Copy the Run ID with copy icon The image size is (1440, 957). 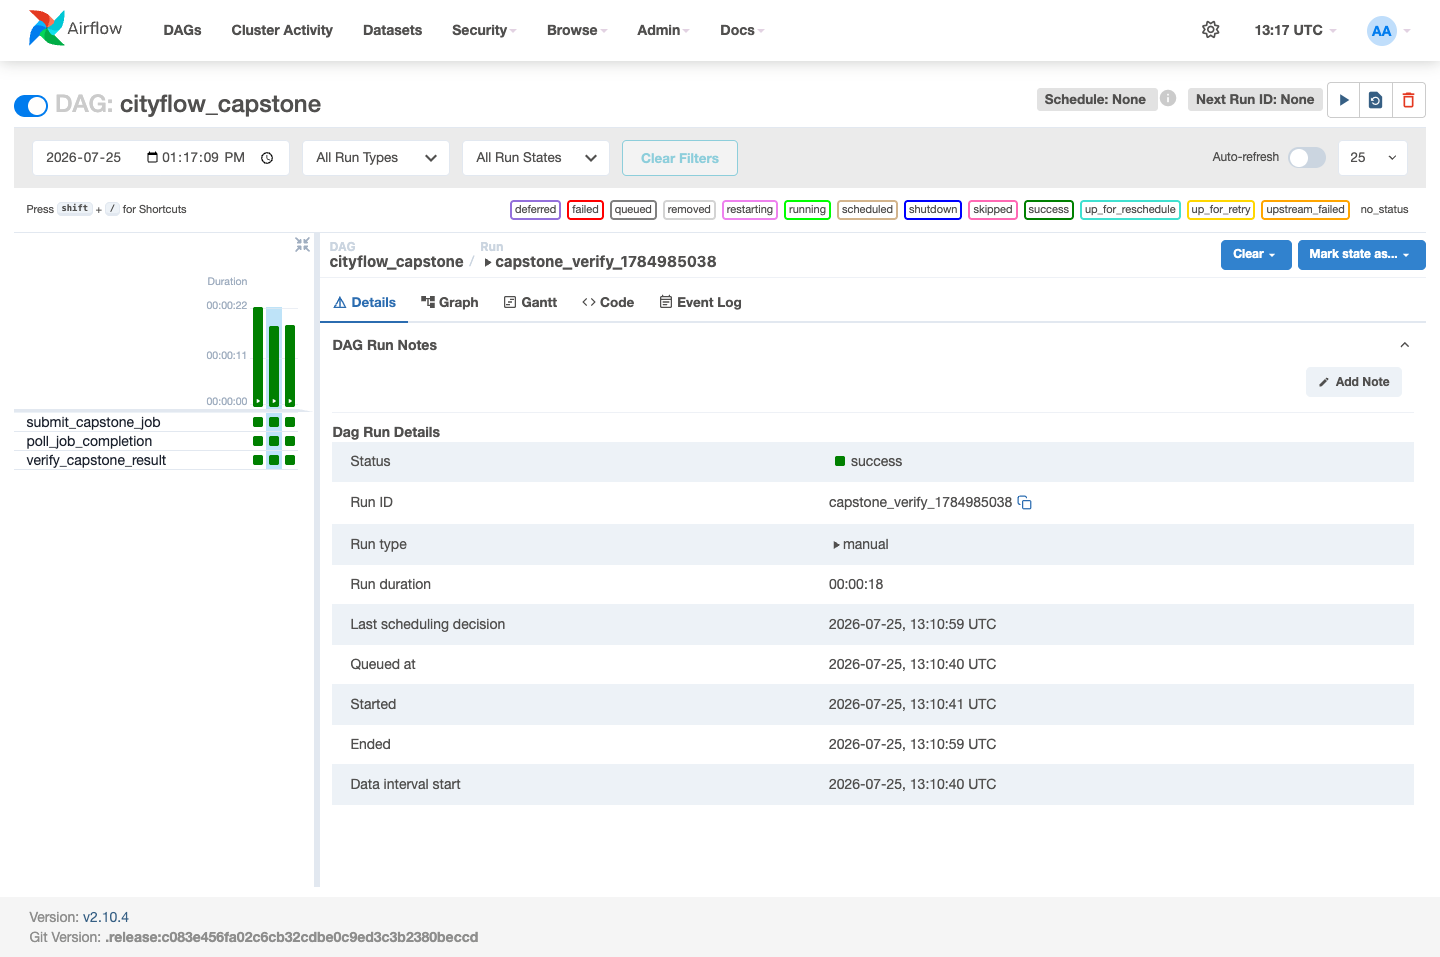click(1025, 503)
